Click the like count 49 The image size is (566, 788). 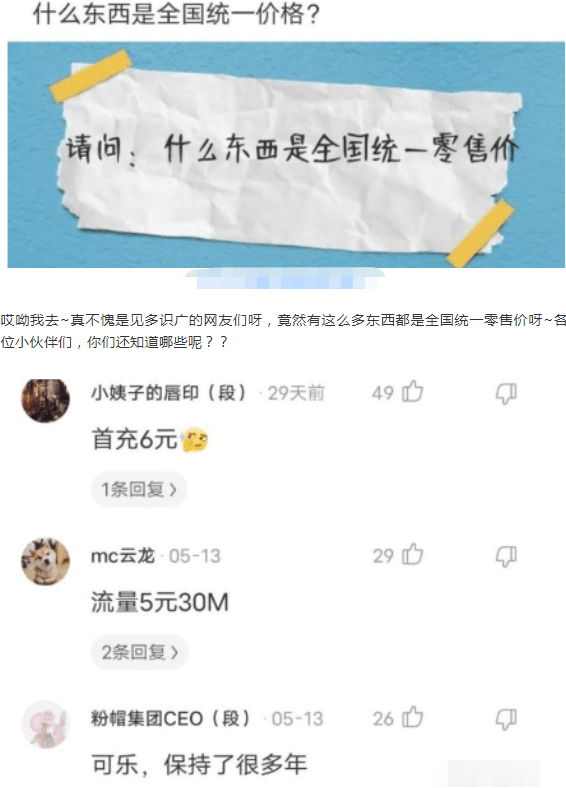click(x=383, y=392)
